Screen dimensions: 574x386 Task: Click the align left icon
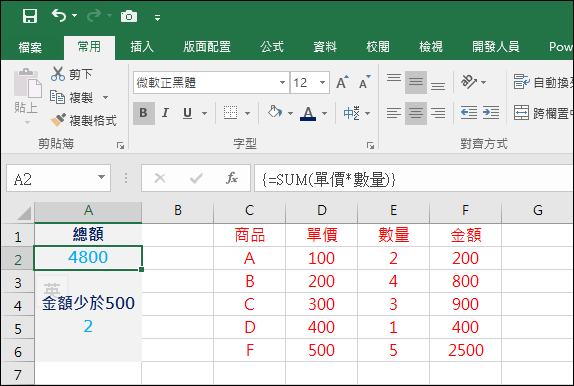(394, 113)
